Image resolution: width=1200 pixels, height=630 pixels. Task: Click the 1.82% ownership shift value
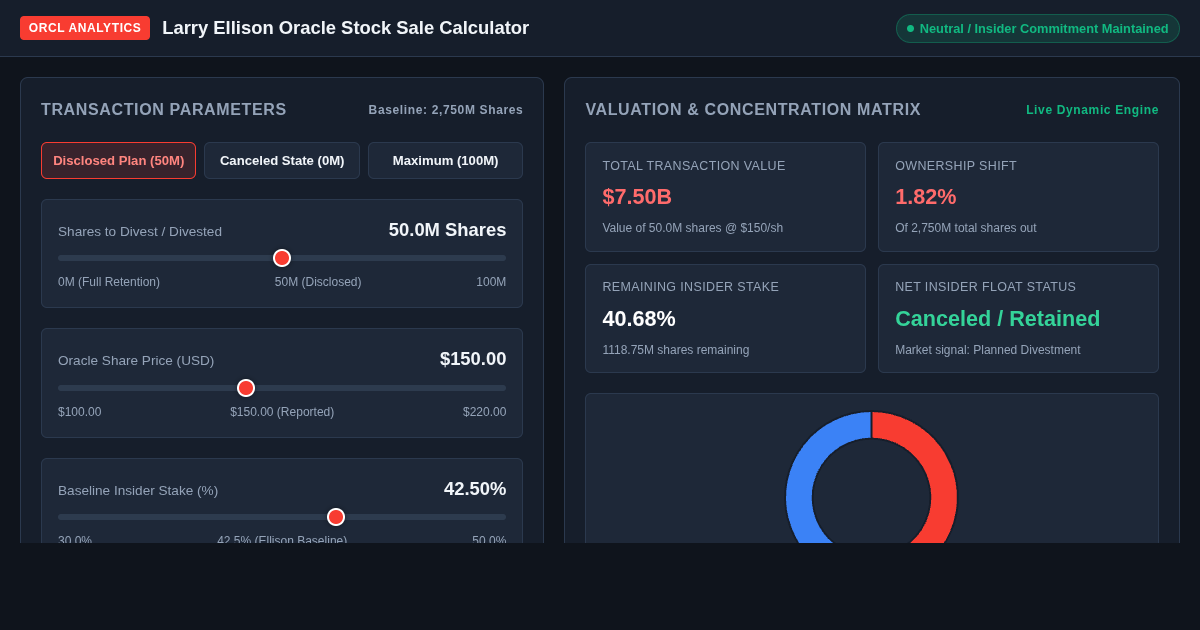925,197
